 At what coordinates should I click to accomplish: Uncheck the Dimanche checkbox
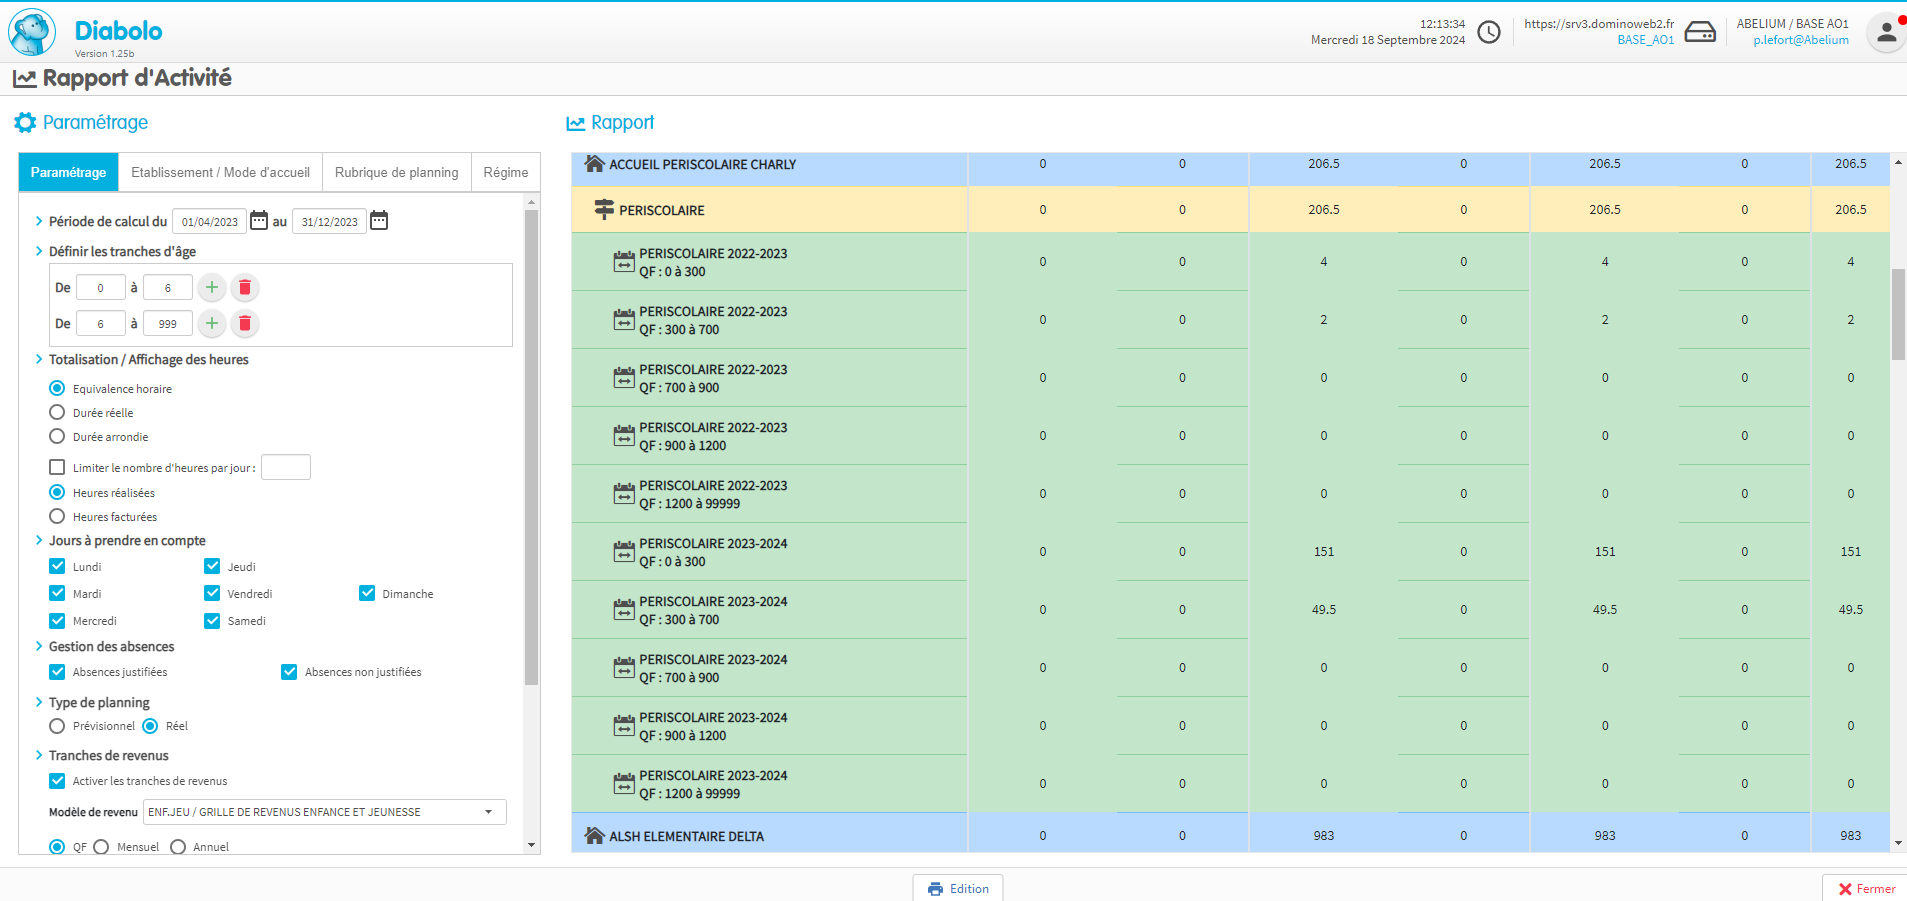(x=367, y=594)
